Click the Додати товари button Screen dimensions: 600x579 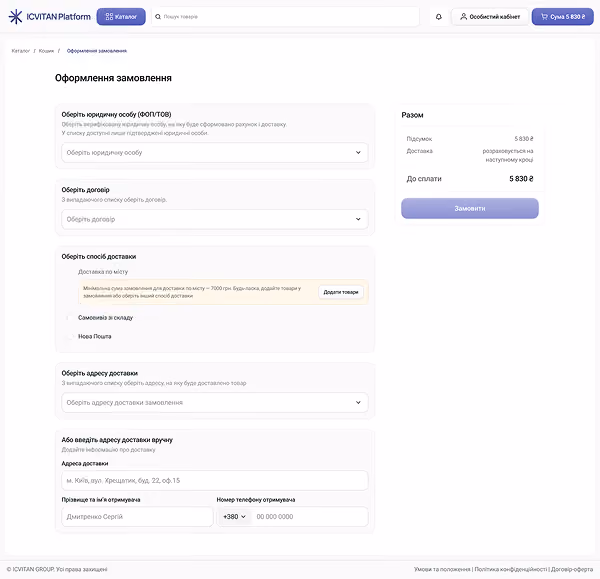(341, 292)
